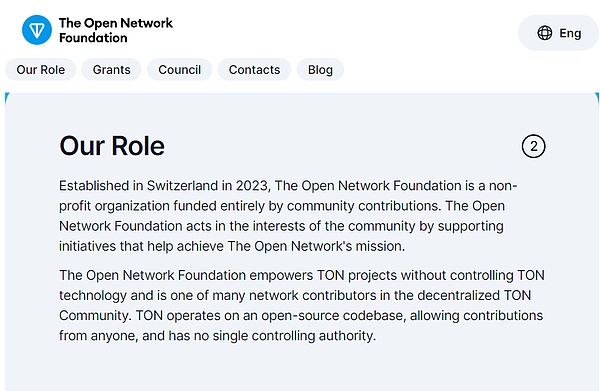Click the circled number 2 badge
The height and width of the screenshot is (391, 600).
(x=533, y=146)
